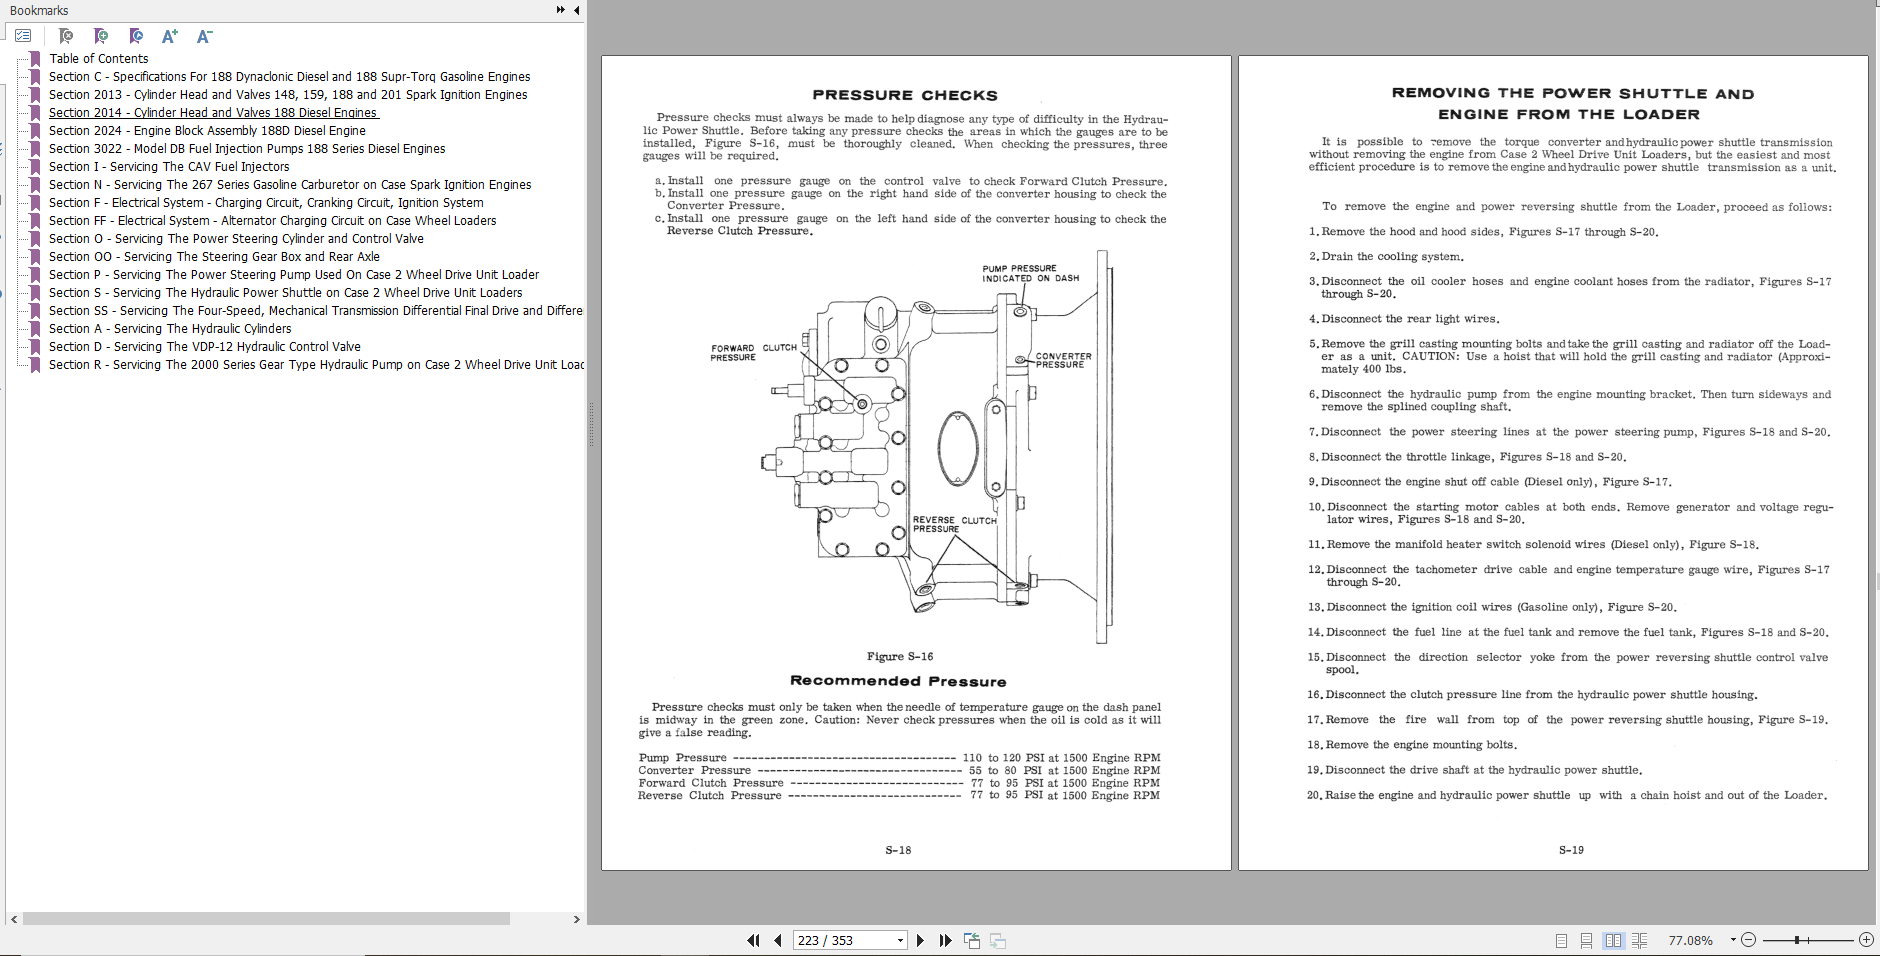The width and height of the screenshot is (1880, 956).
Task: Enable continuous facing page layout
Action: (1641, 940)
